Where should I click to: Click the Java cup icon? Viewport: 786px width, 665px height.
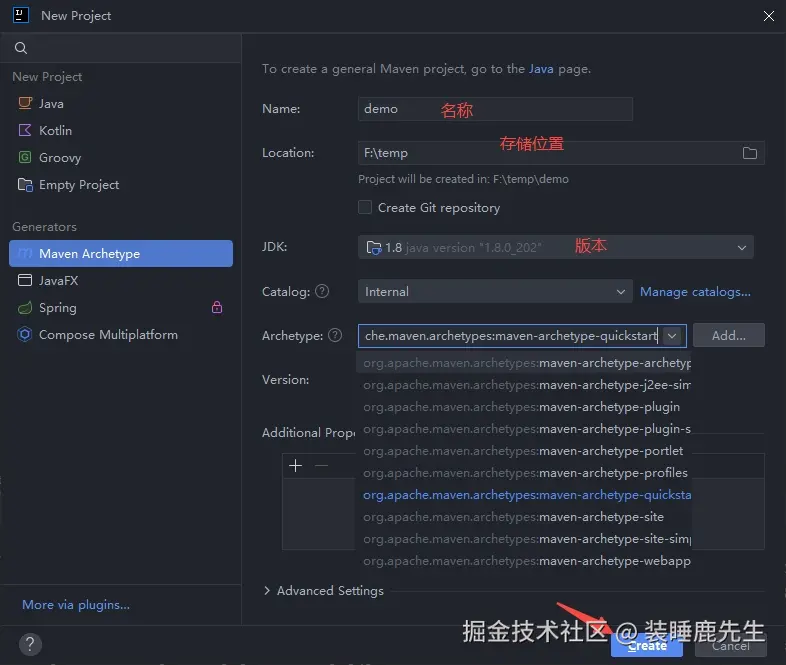point(25,103)
